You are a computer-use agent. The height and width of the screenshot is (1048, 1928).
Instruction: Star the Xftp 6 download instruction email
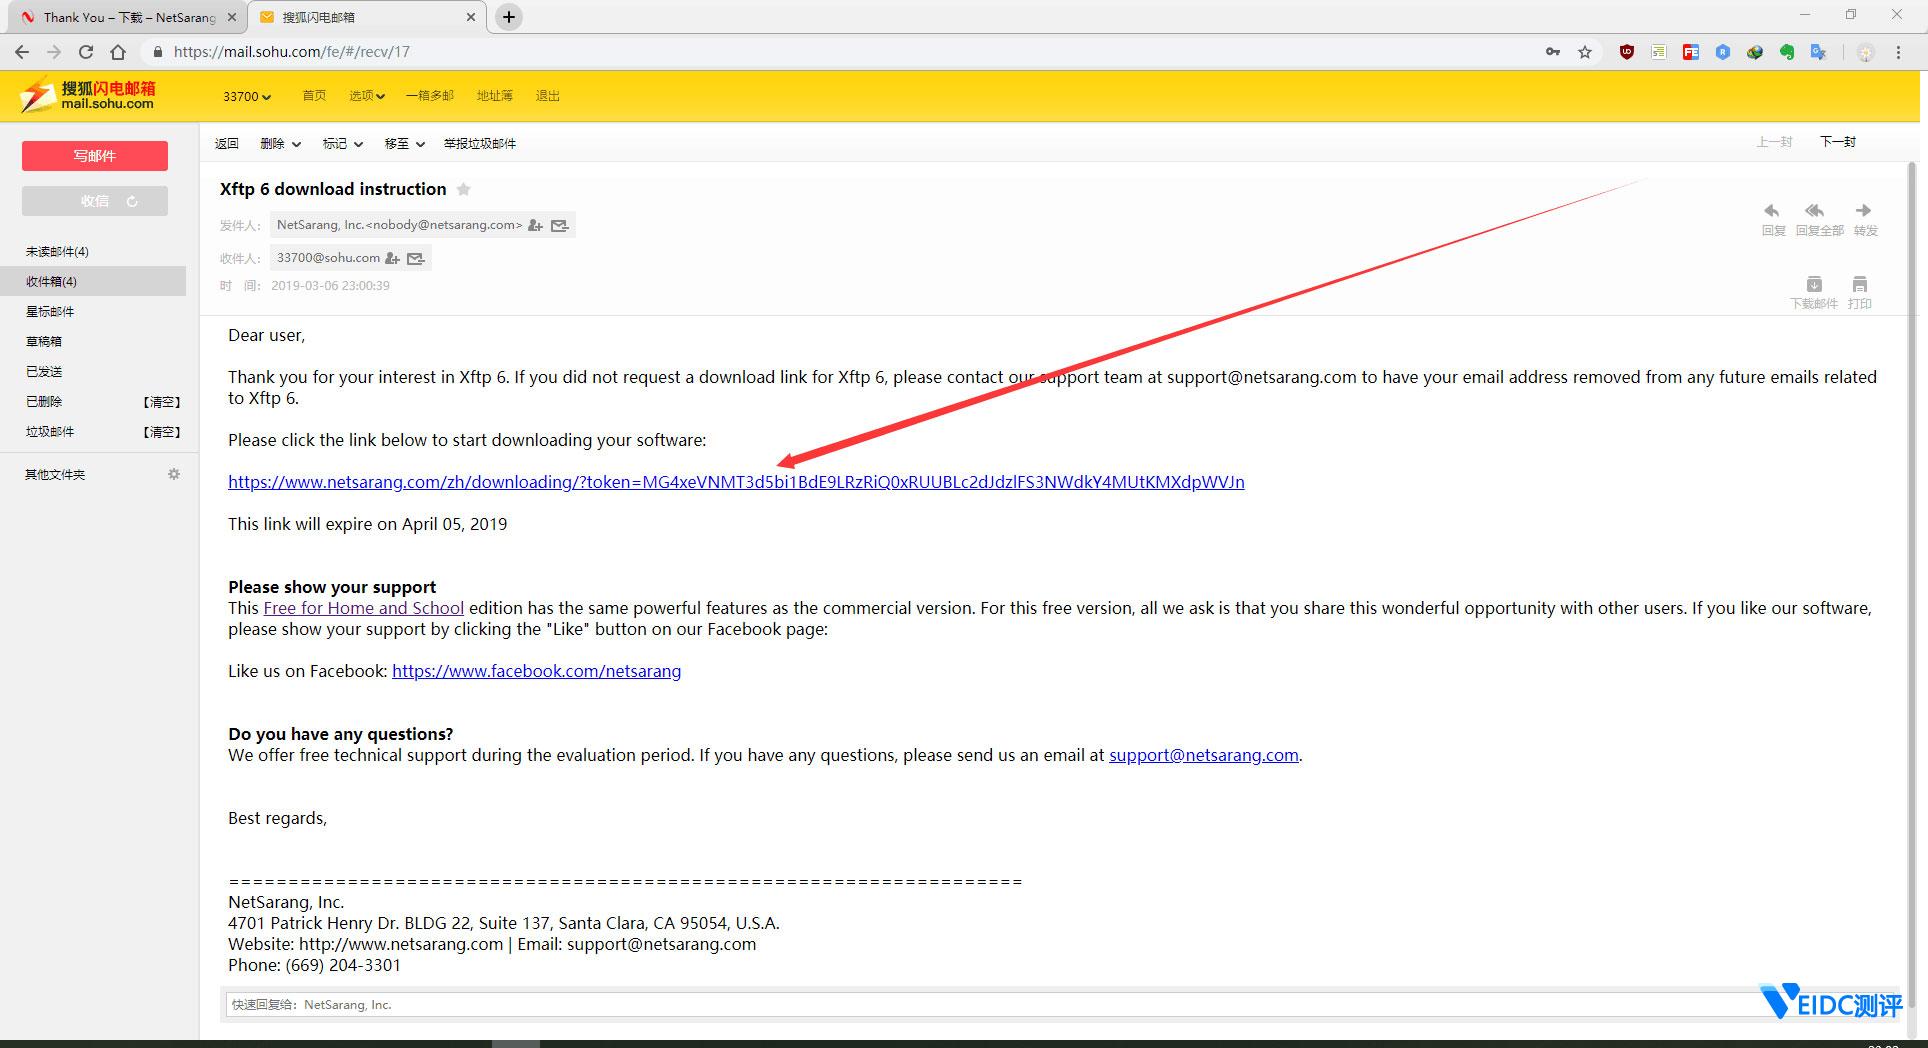[x=464, y=190]
